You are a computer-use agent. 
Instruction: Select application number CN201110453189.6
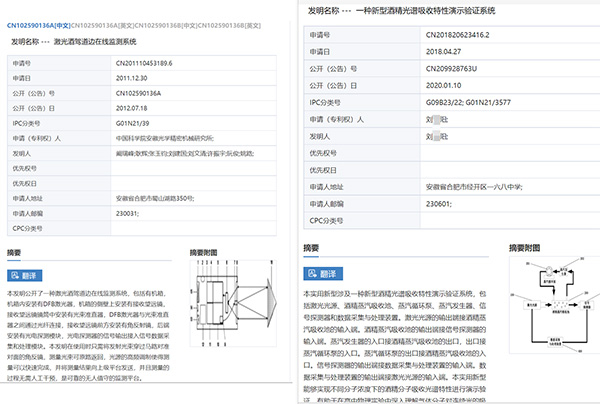pyautogui.click(x=144, y=63)
